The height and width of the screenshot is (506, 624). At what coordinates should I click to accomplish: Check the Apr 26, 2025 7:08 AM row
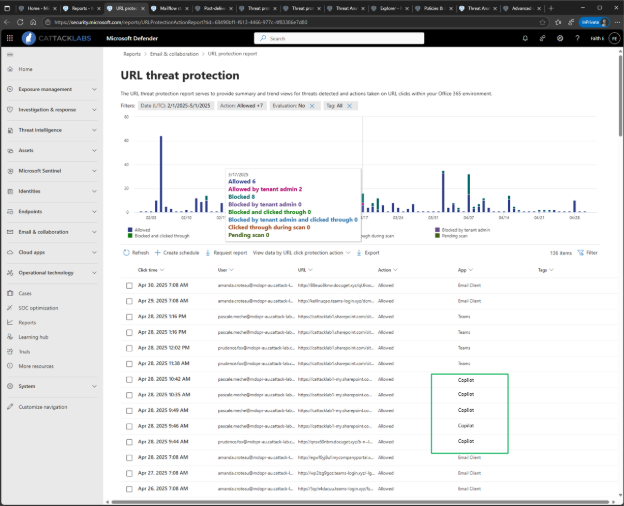coord(129,489)
